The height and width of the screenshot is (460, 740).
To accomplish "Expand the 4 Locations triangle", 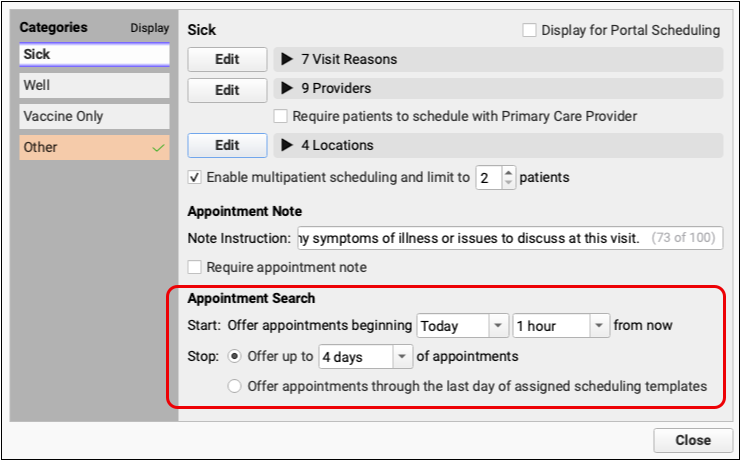I will (x=288, y=146).
